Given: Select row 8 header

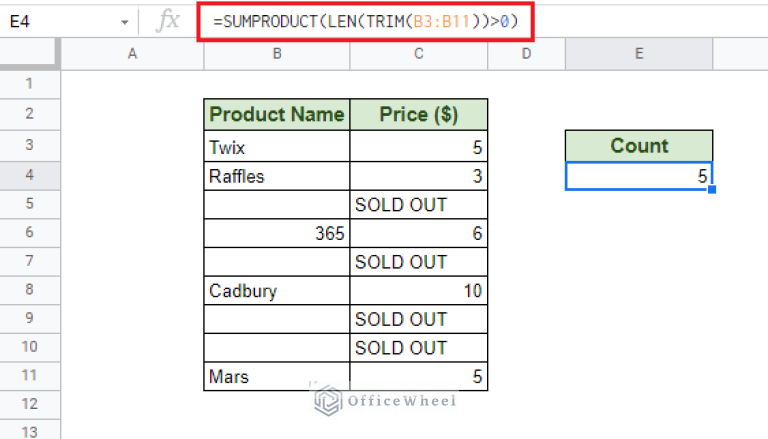Looking at the screenshot, I should 30,290.
